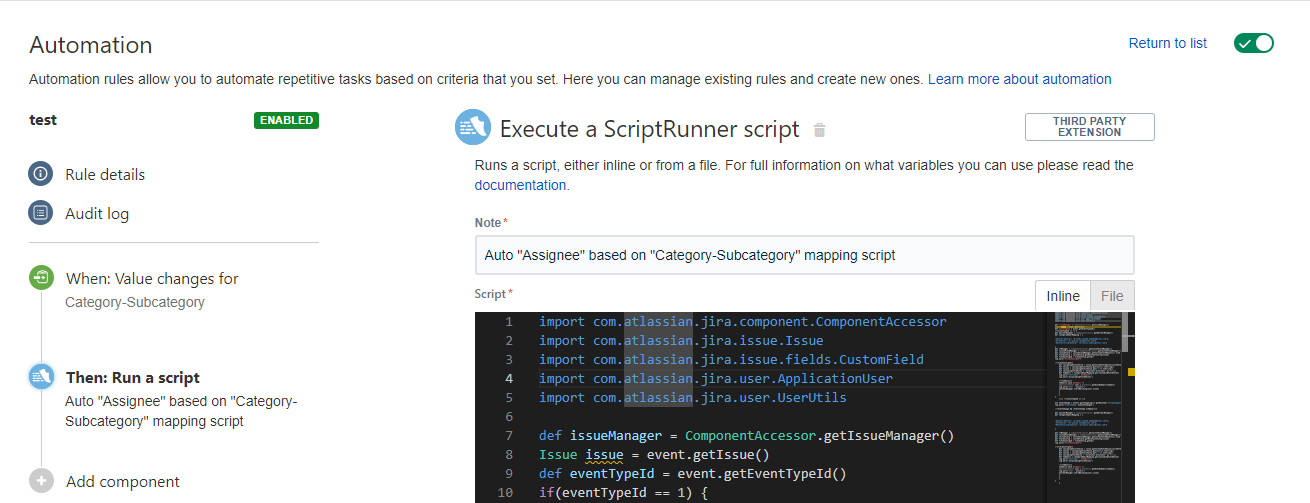This screenshot has height=503, width=1310.
Task: Click line 7 issueManager definition
Action: [746, 435]
